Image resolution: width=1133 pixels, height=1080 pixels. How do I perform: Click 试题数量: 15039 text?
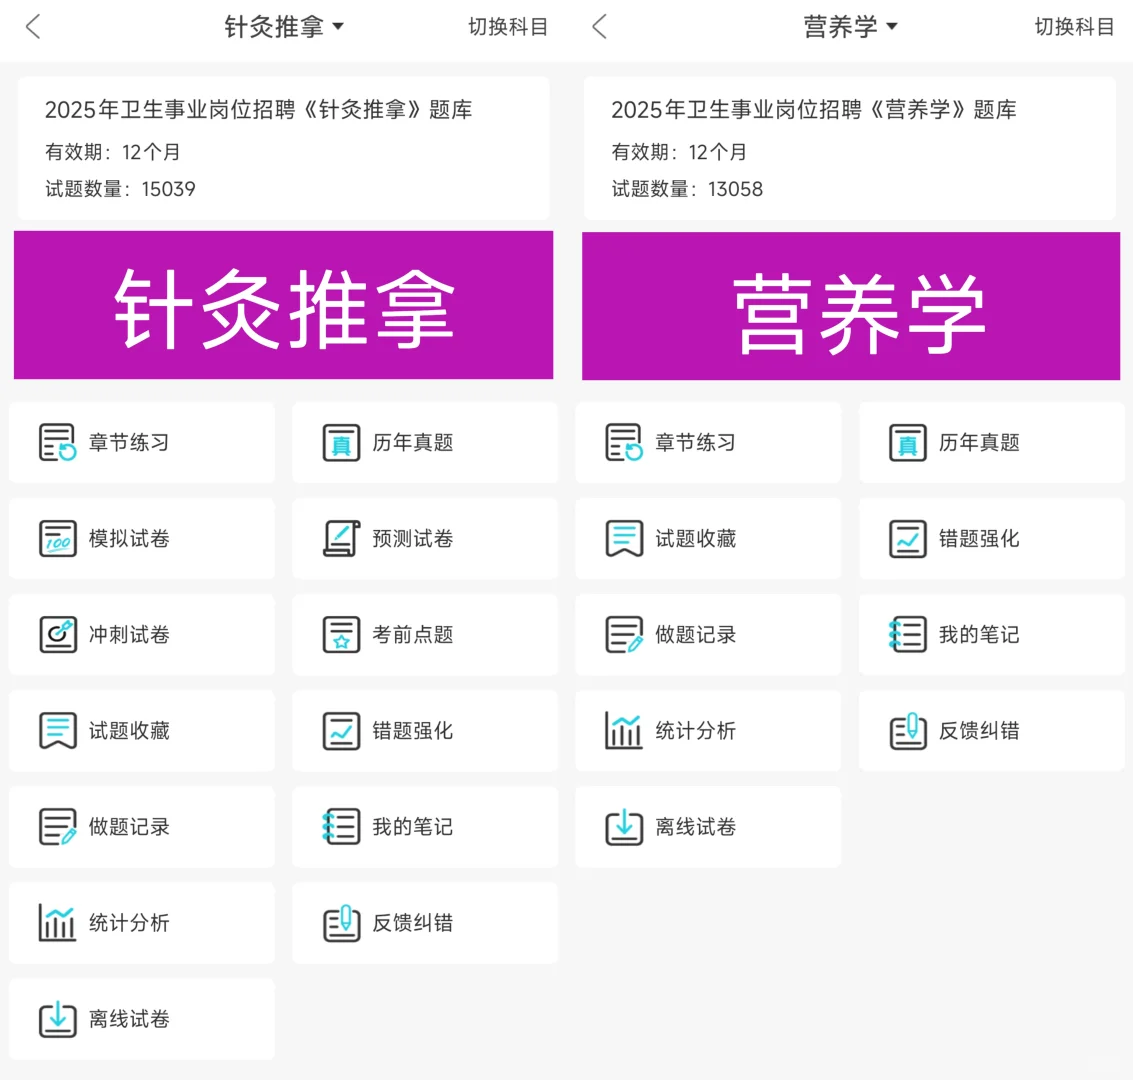120,189
